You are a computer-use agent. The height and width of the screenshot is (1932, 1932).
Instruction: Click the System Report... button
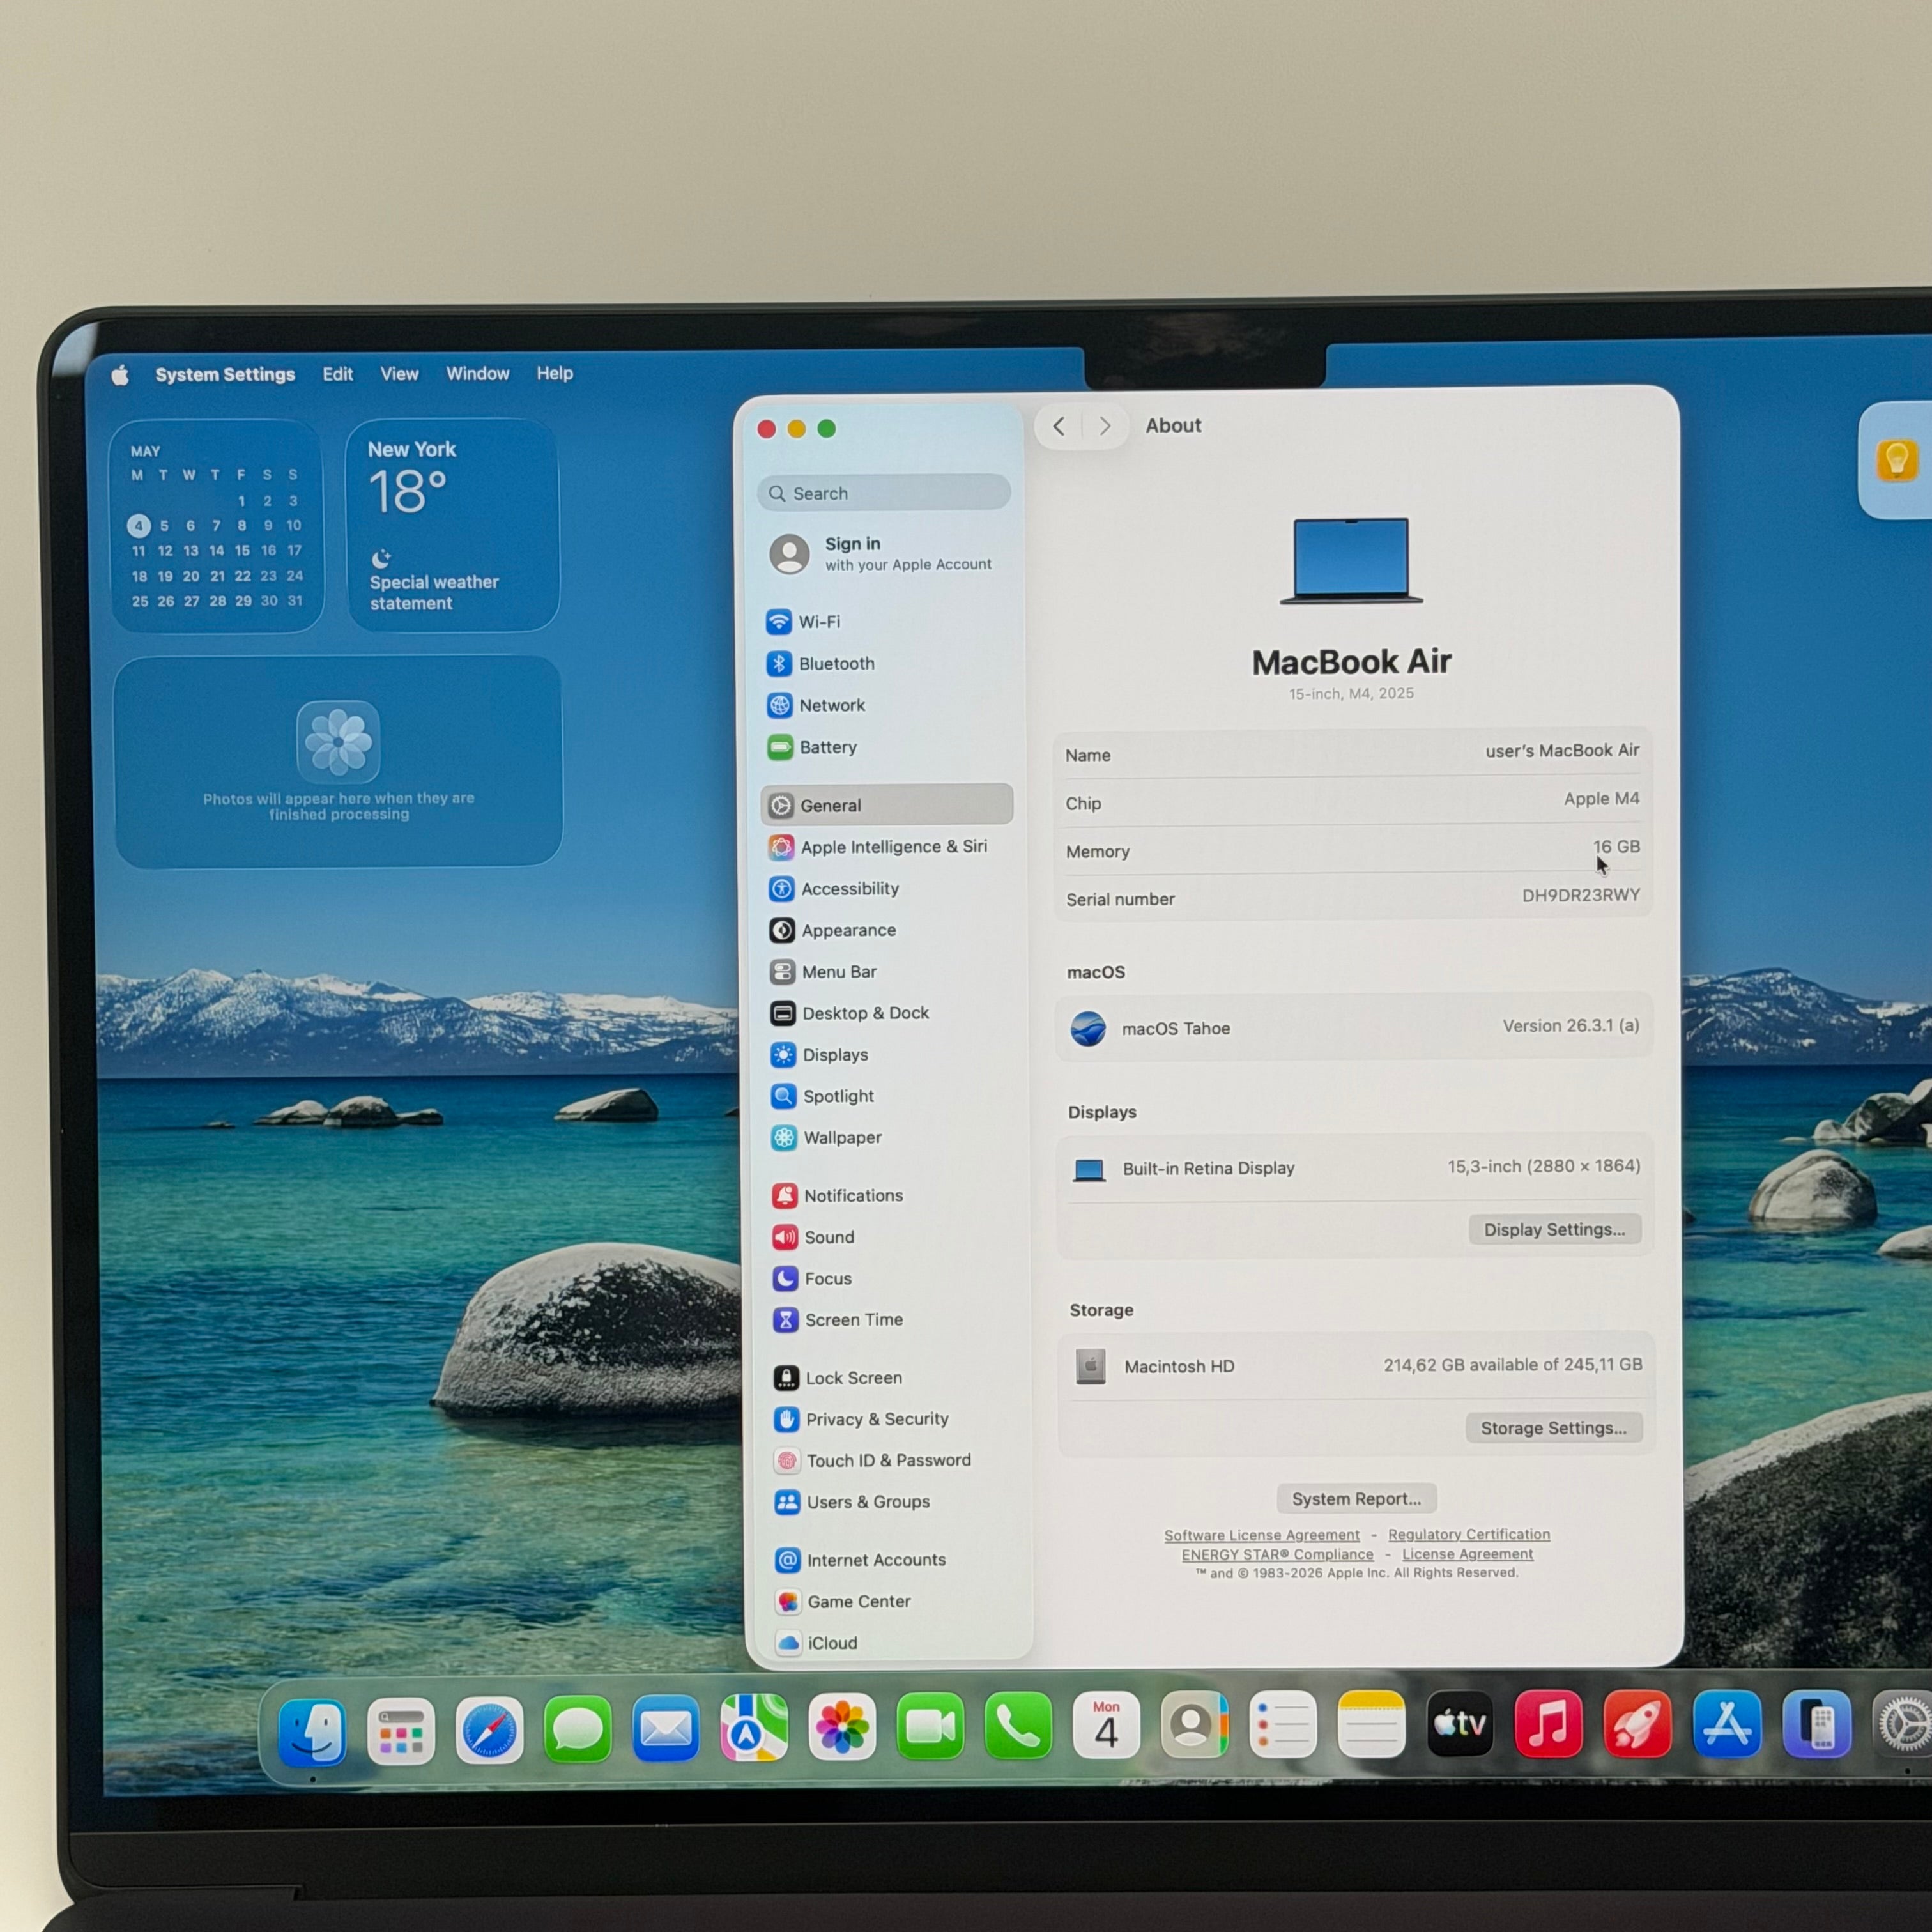1357,1499
